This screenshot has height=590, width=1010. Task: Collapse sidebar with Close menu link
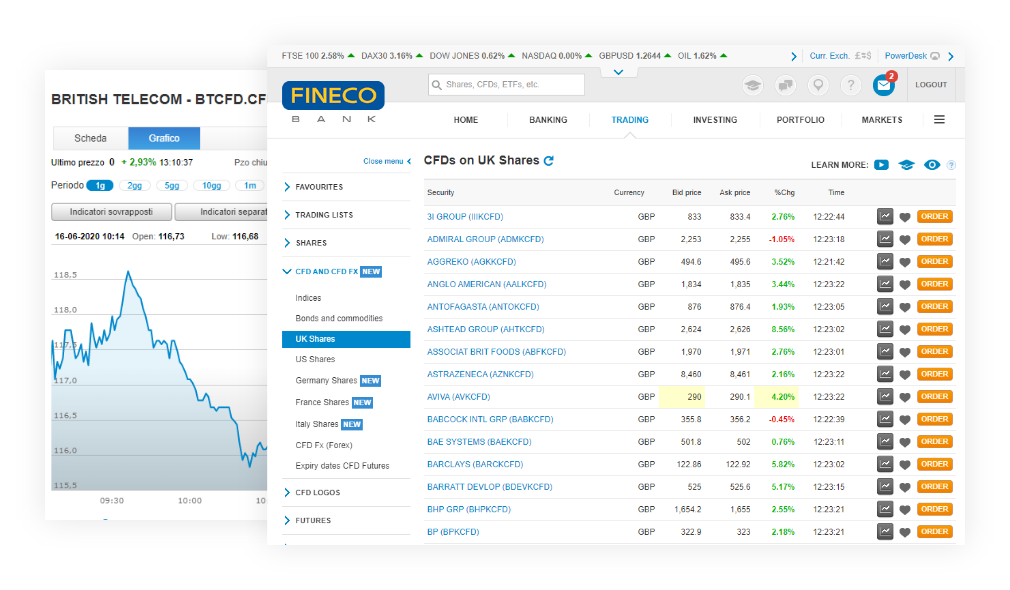coord(386,161)
